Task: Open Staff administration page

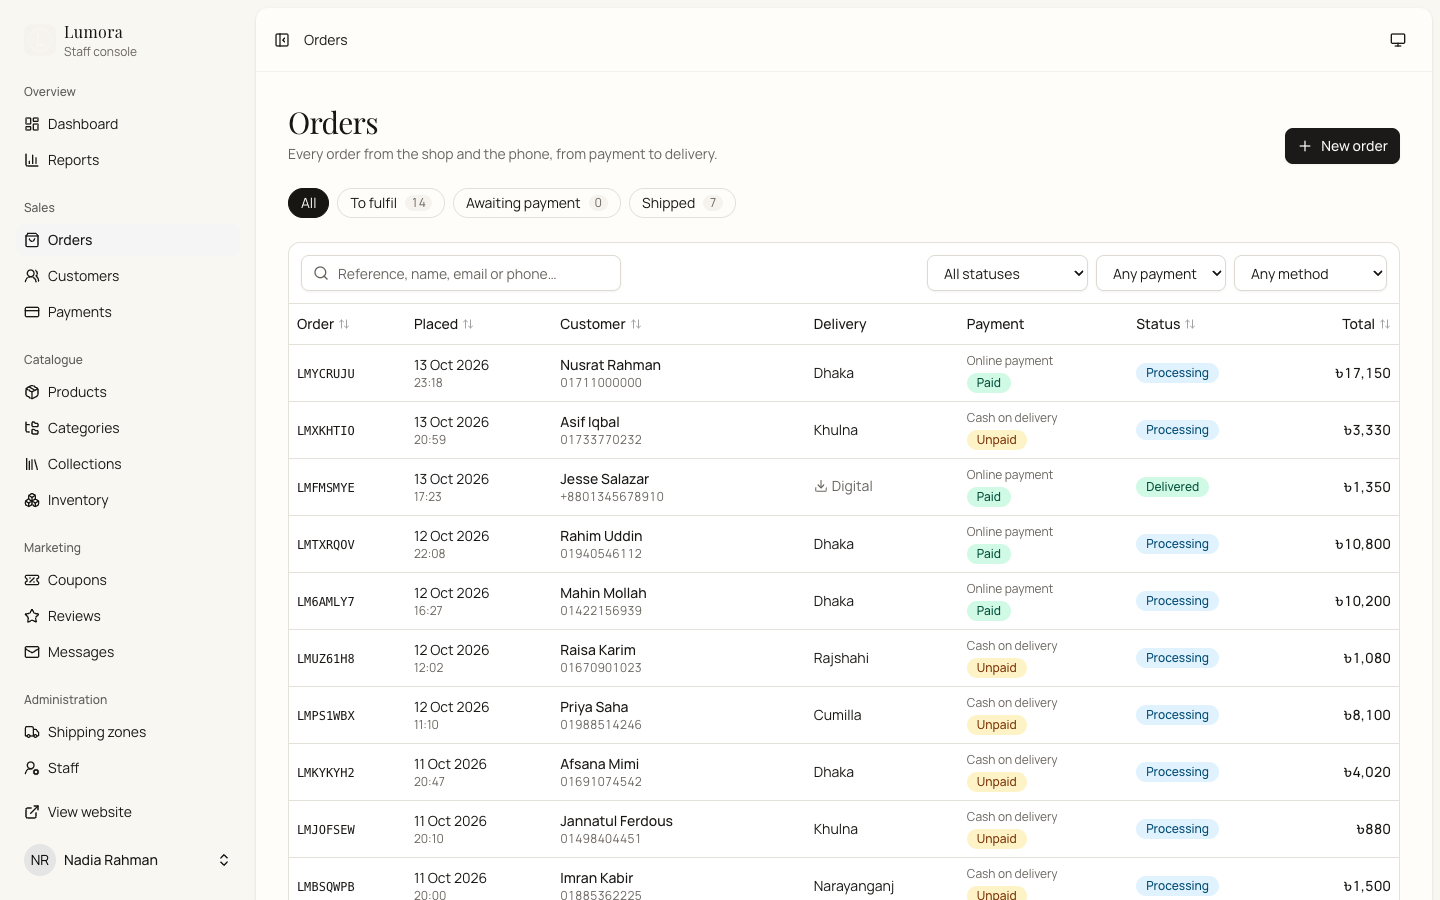Action: click(x=128, y=768)
